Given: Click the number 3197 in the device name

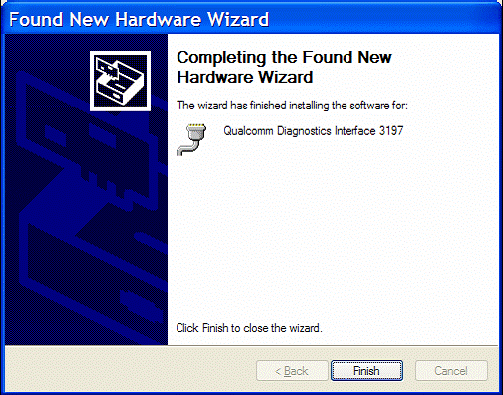Looking at the screenshot, I should pyautogui.click(x=391, y=131).
